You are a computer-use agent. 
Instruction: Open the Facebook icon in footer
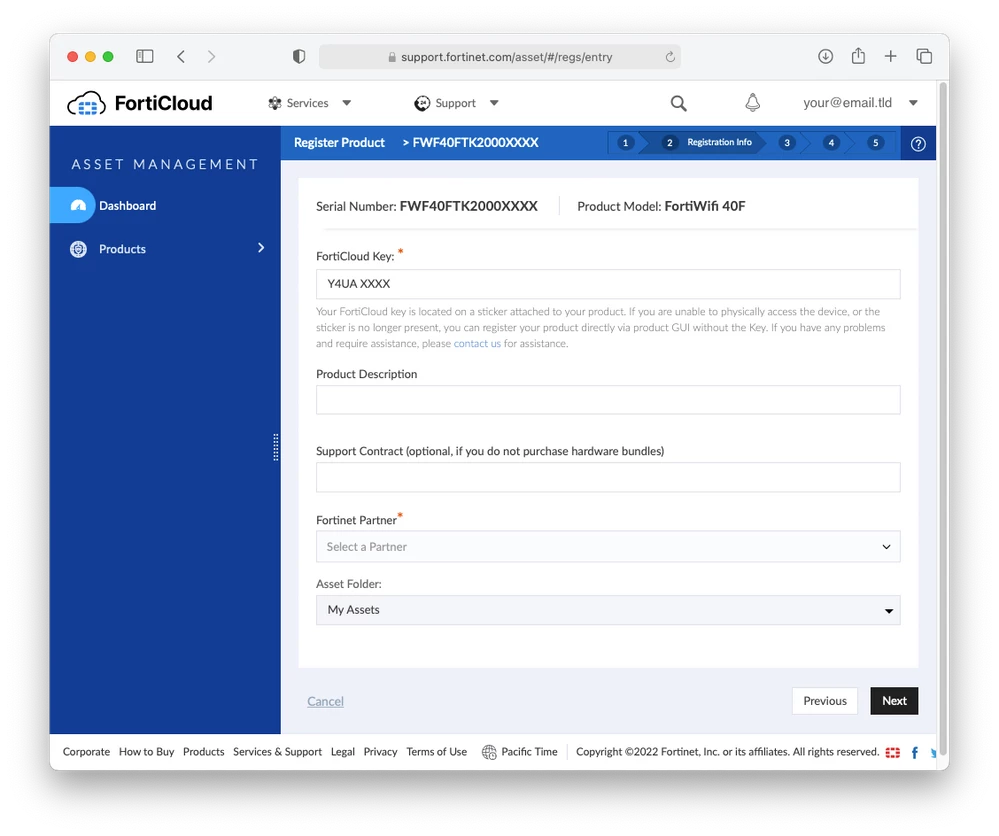click(x=914, y=753)
